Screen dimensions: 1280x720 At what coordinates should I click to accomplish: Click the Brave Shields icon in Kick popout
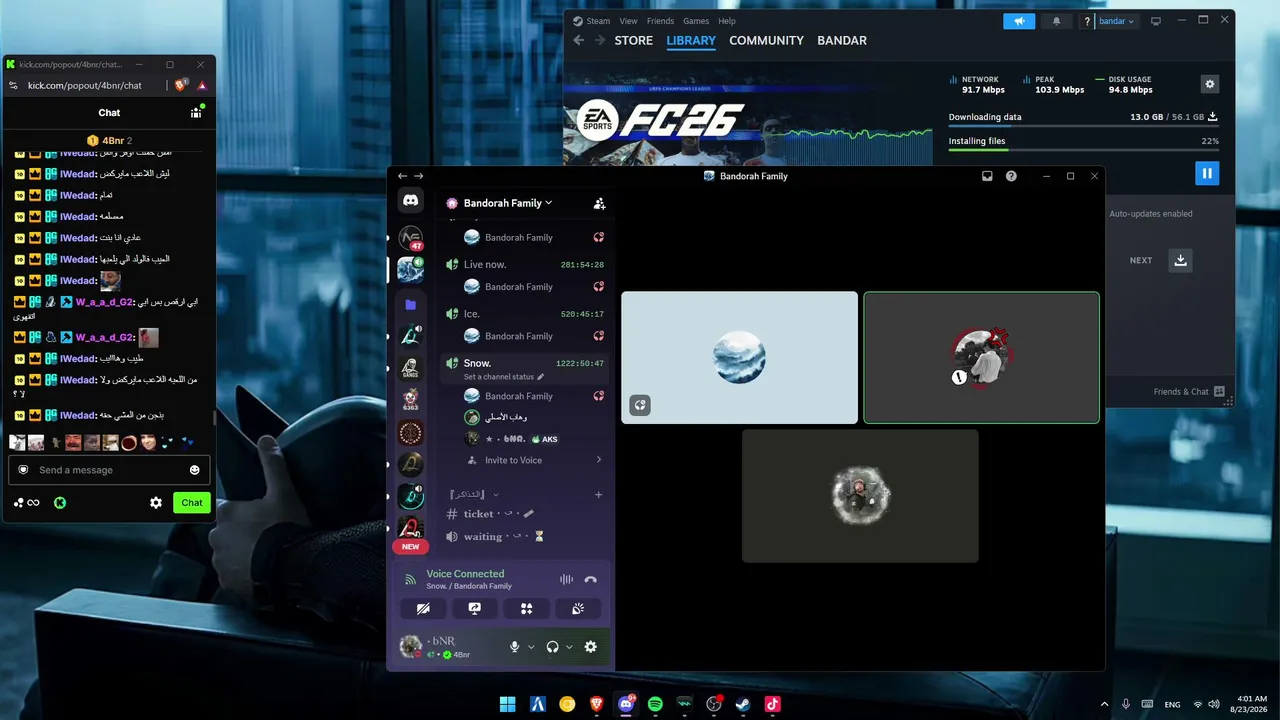click(182, 85)
